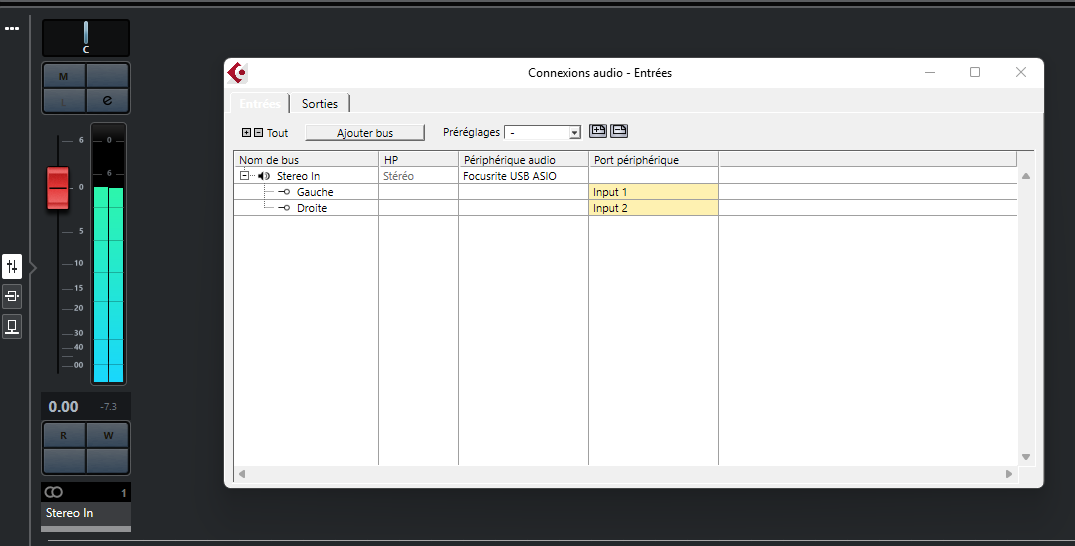Enable Write automation on Stereo In
Screen dimensions: 1075x546
pos(107,435)
